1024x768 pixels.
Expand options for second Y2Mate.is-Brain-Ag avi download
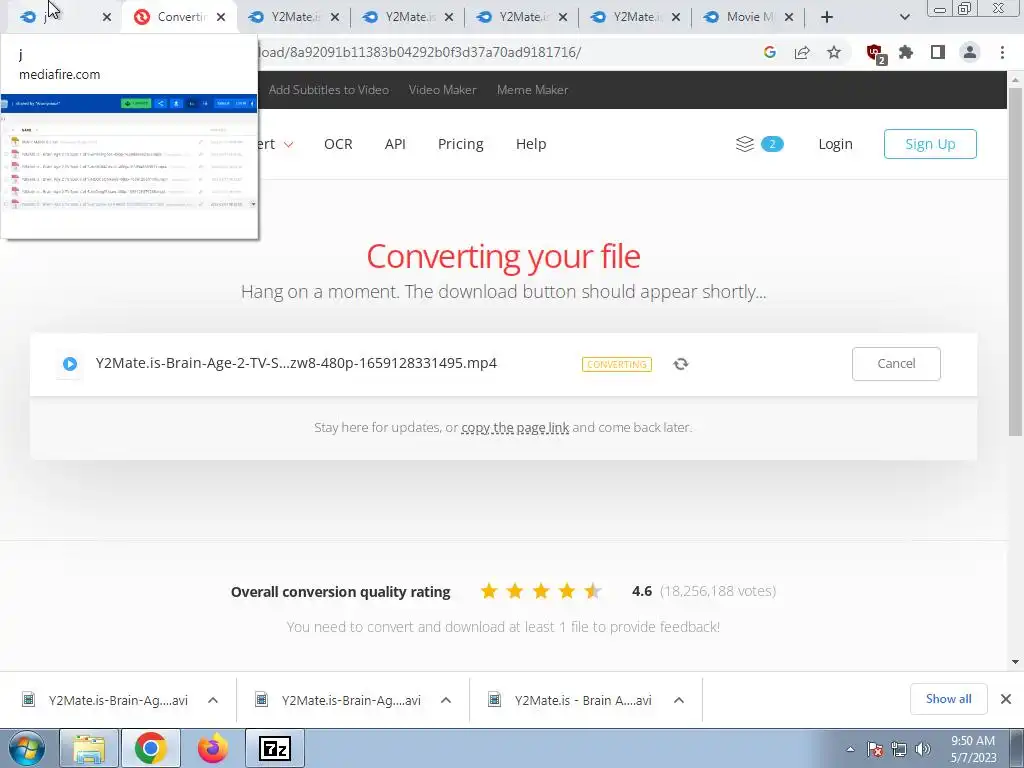point(446,700)
